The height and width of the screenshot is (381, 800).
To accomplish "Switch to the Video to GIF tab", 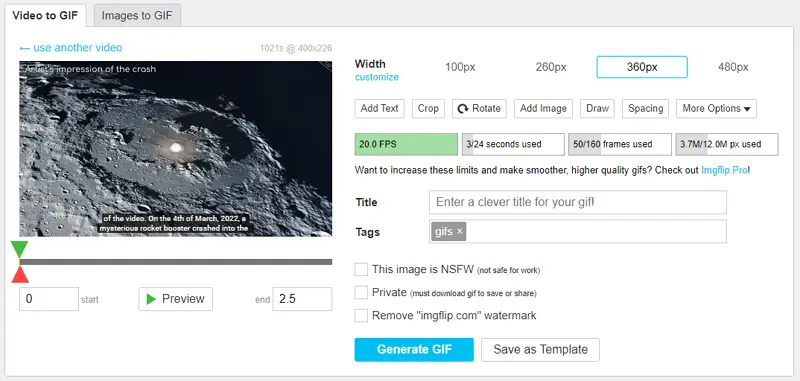I will tap(45, 15).
